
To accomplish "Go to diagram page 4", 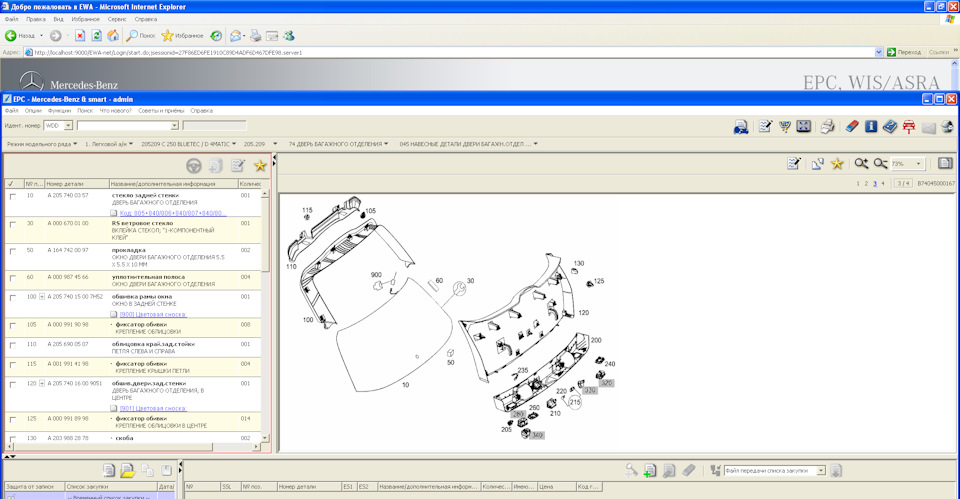I will 883,183.
